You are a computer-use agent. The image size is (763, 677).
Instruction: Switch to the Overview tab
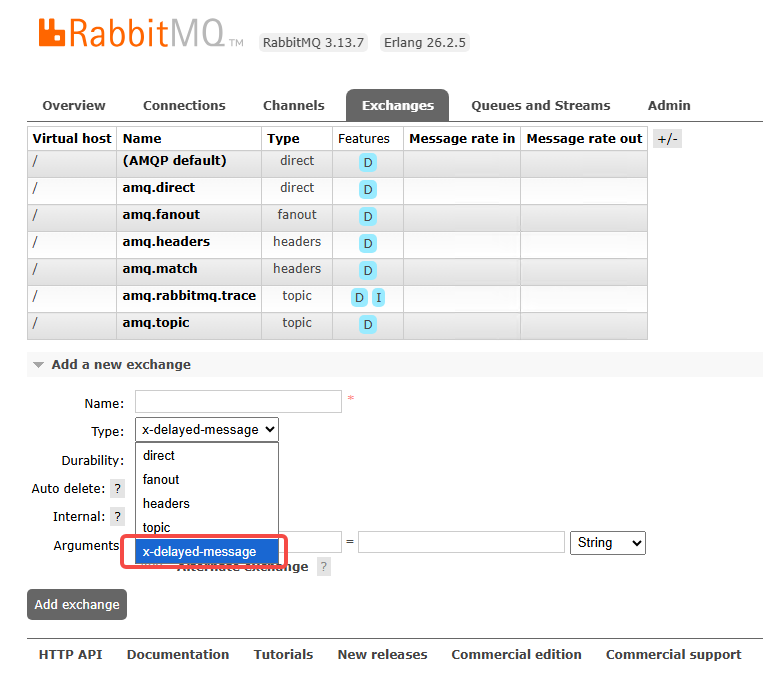73,106
